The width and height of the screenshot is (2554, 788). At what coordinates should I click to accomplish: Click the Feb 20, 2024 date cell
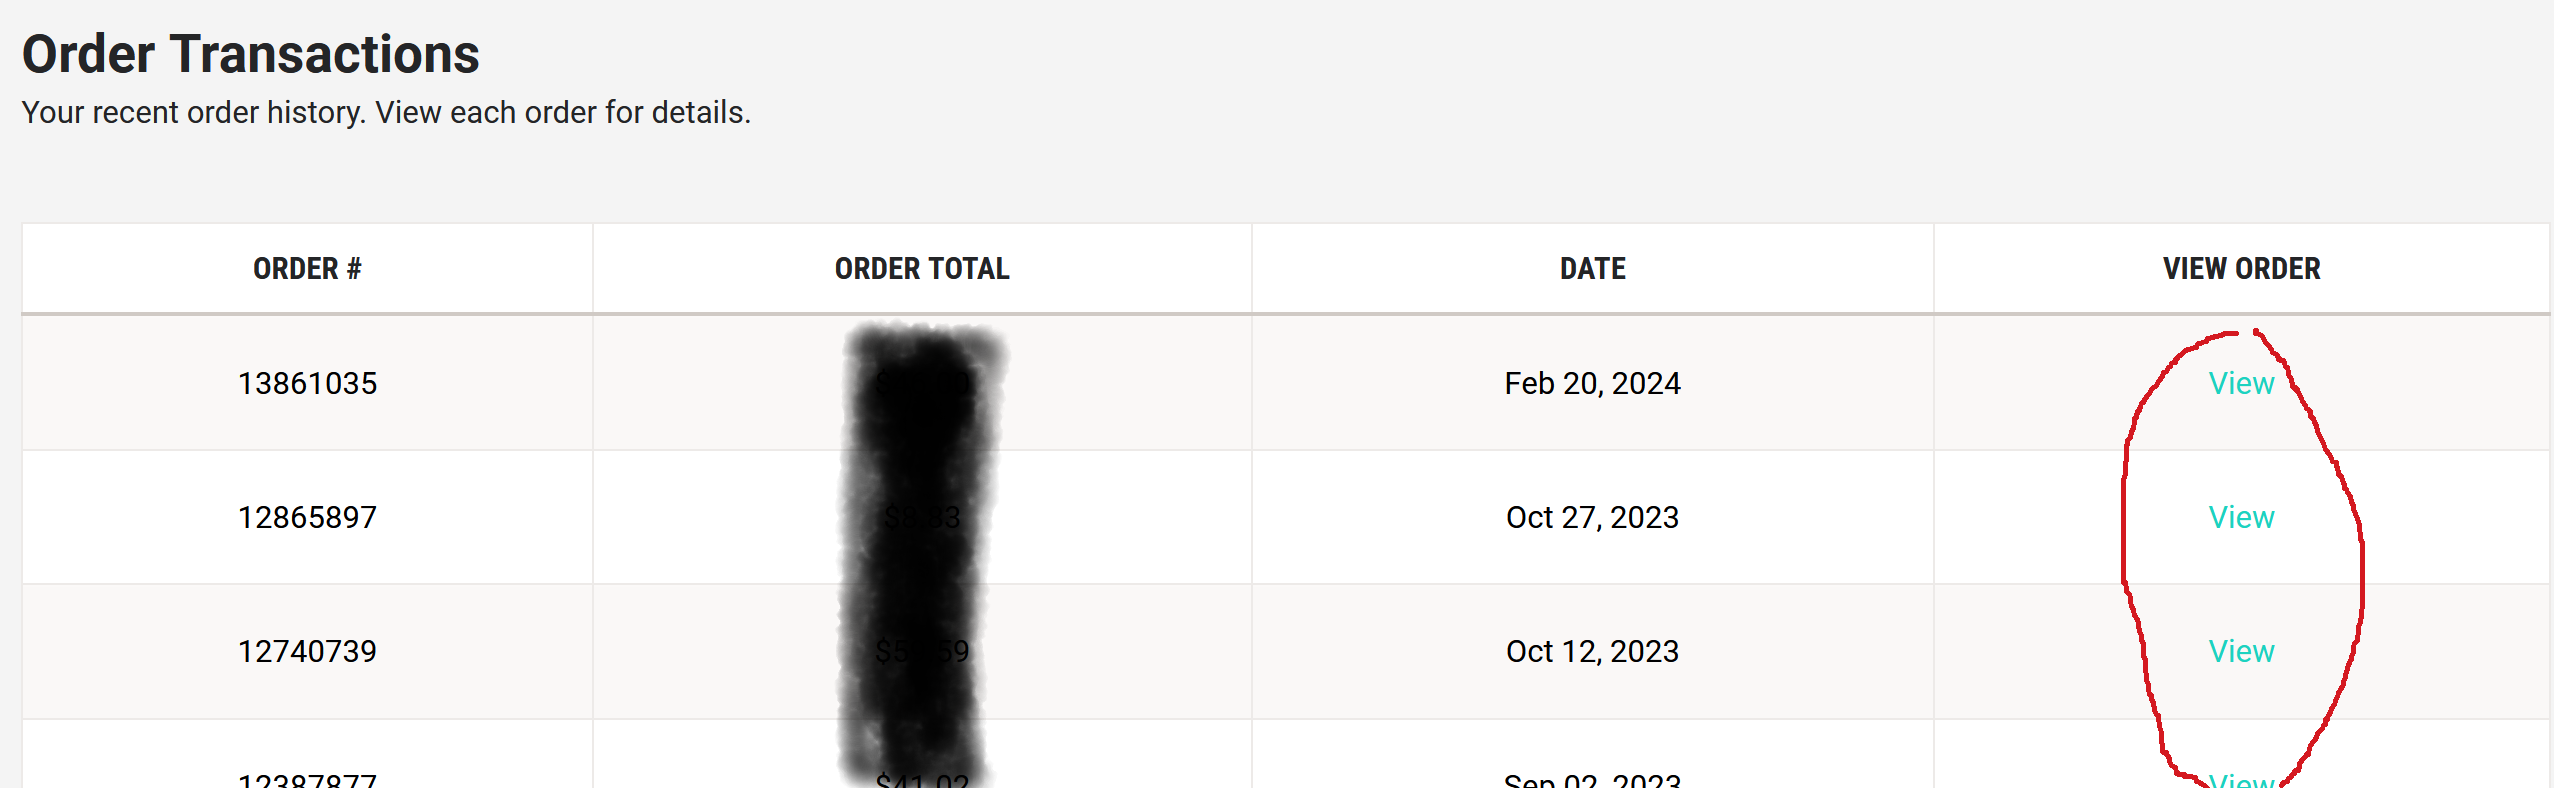(1592, 383)
